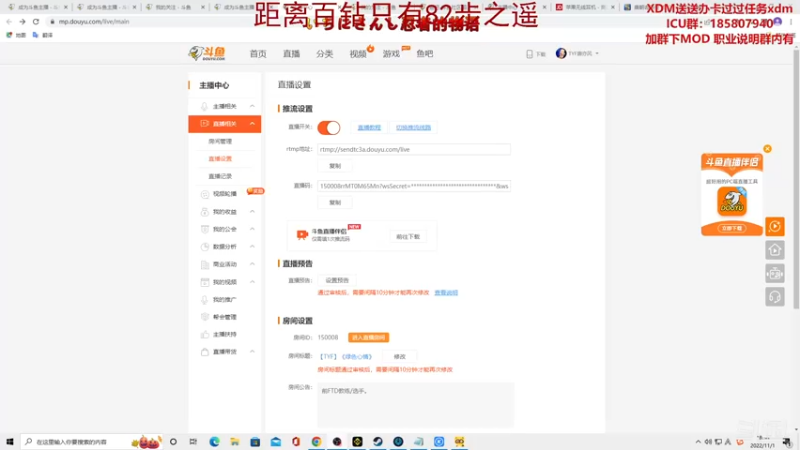Open File Explorer from taskbar

tap(235, 442)
